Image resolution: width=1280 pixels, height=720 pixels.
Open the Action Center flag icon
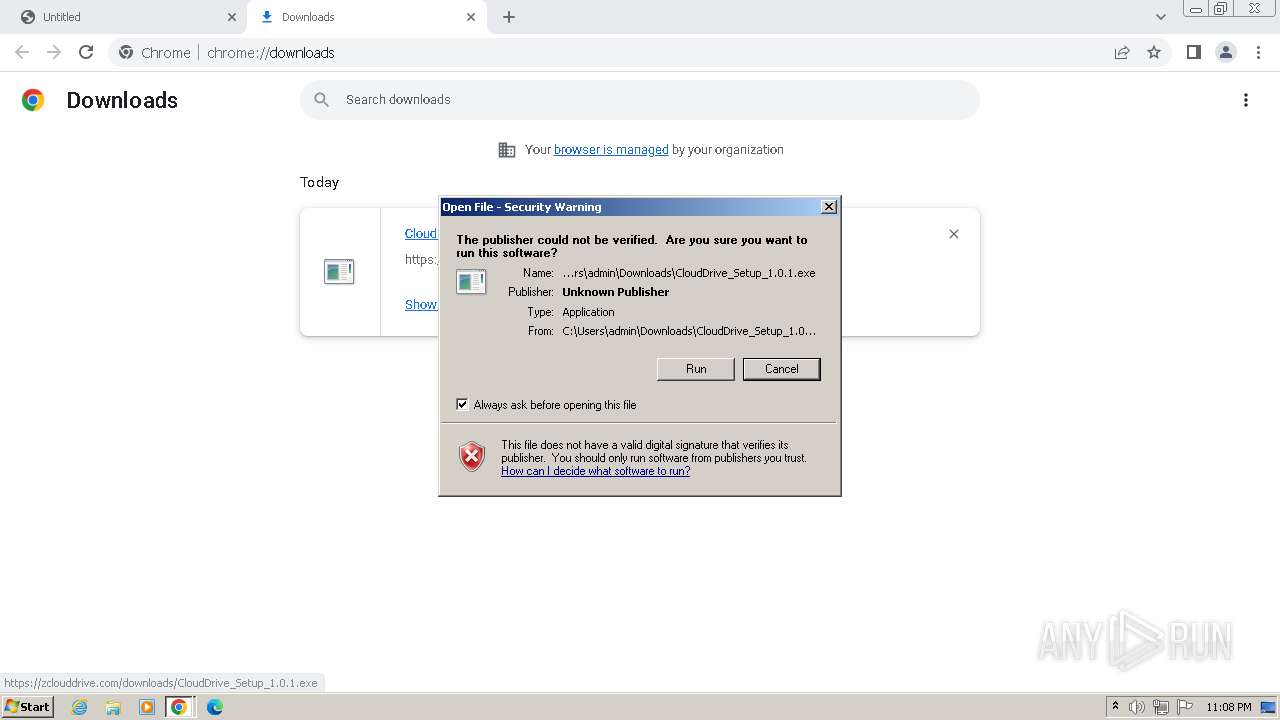click(x=1185, y=707)
